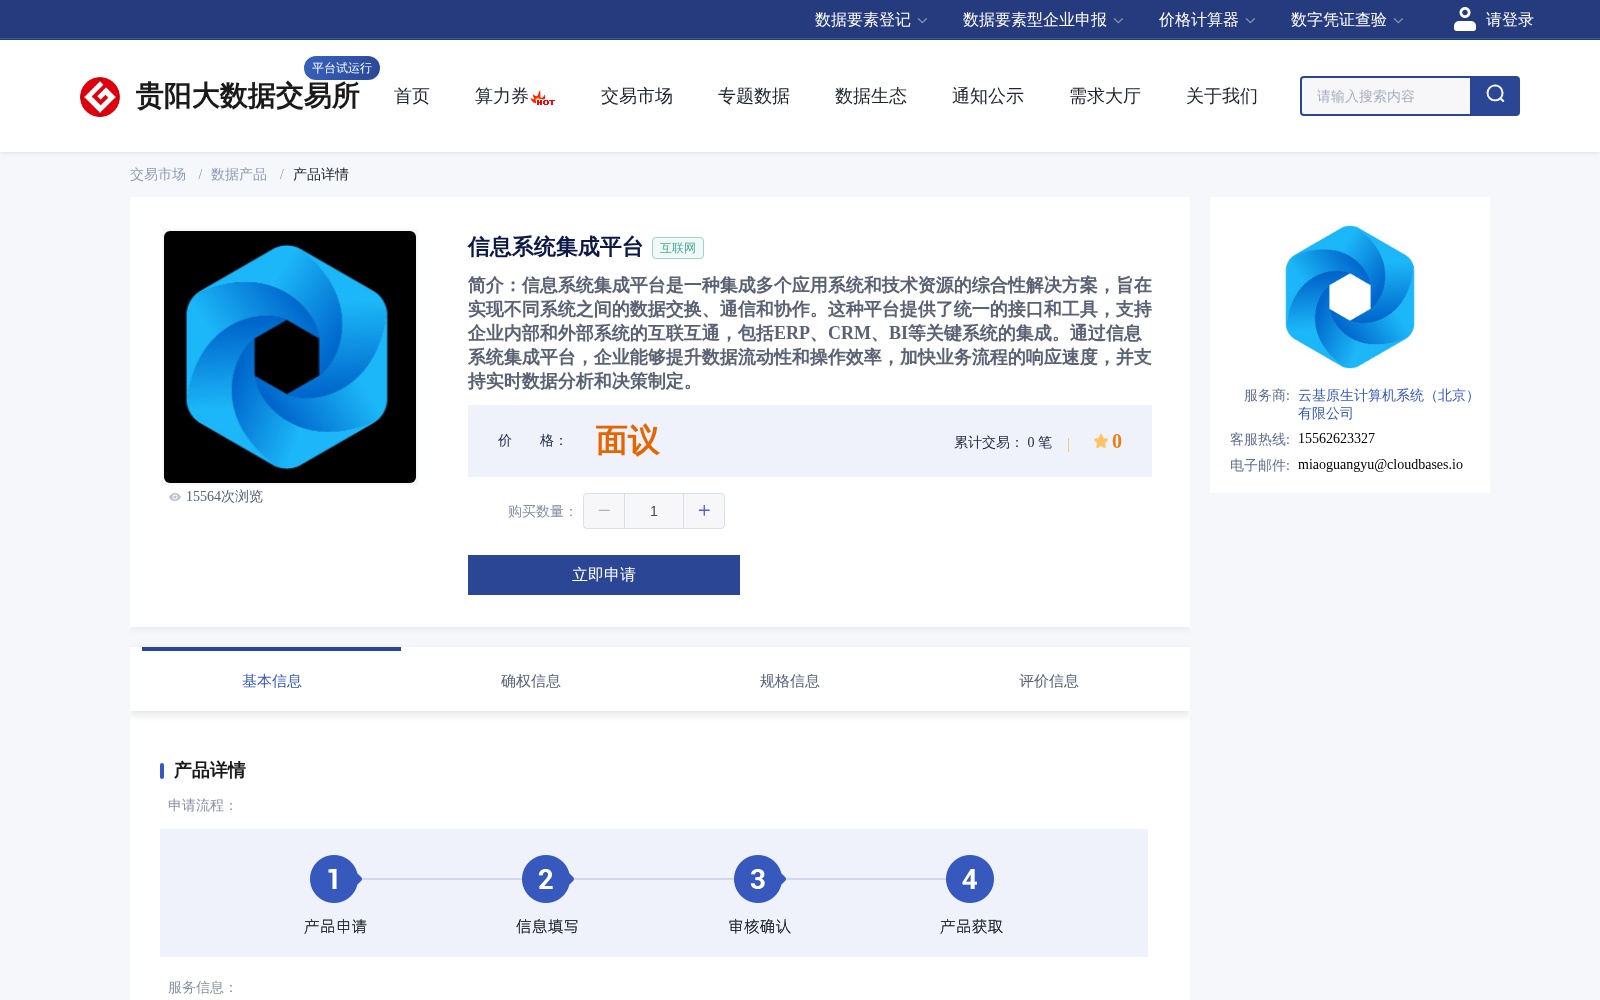Click the 立即申请 button
This screenshot has height=1000, width=1600.
604,575
